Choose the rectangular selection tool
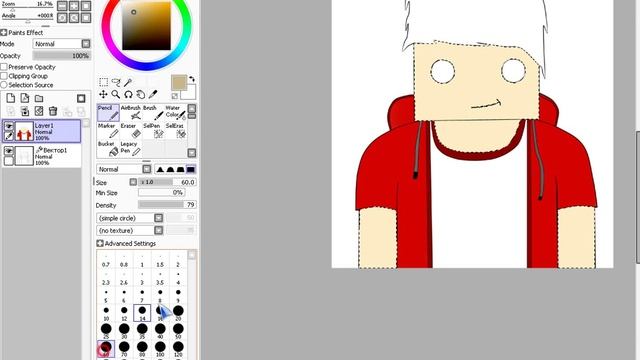The image size is (640, 360). point(104,82)
